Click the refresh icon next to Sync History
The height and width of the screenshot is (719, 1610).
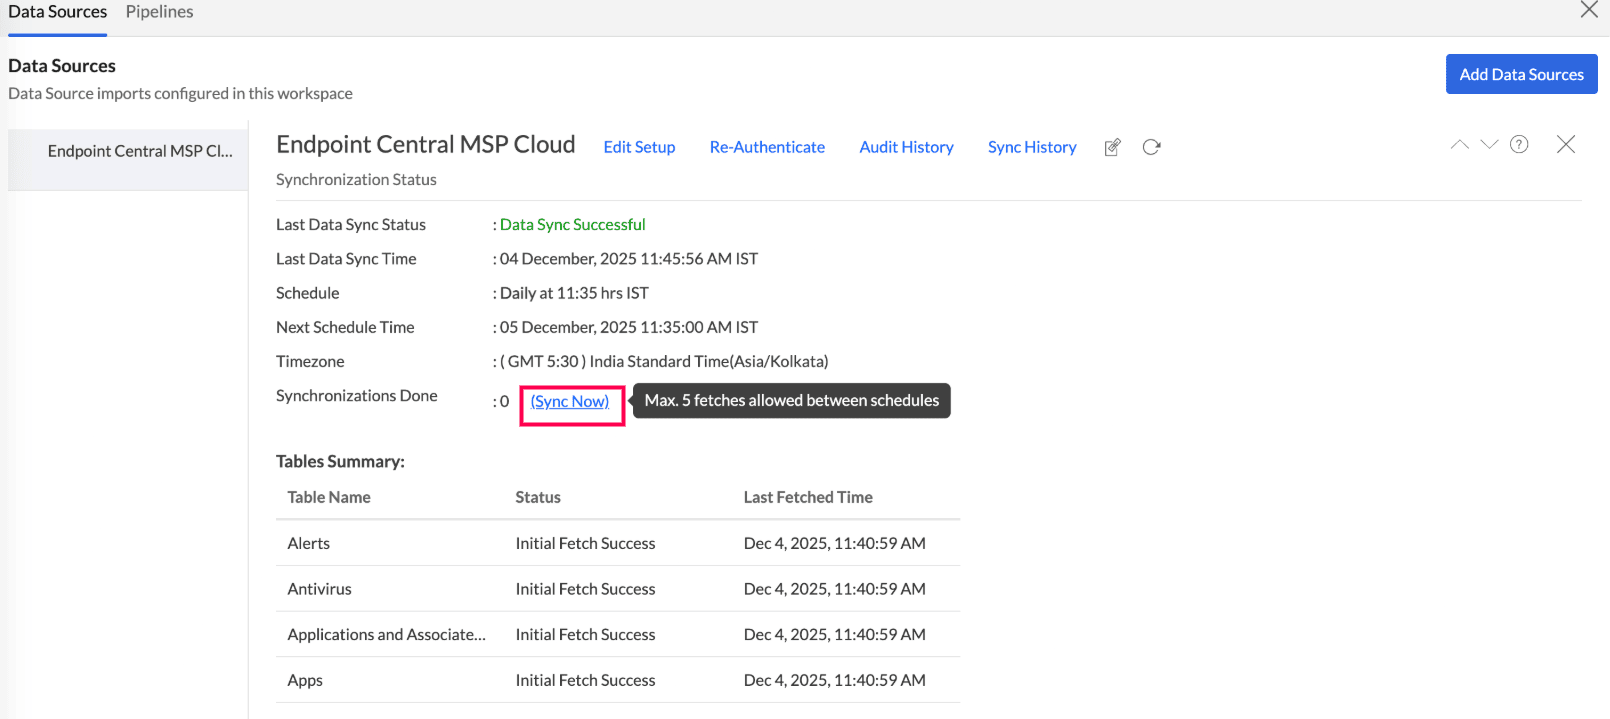[1151, 147]
